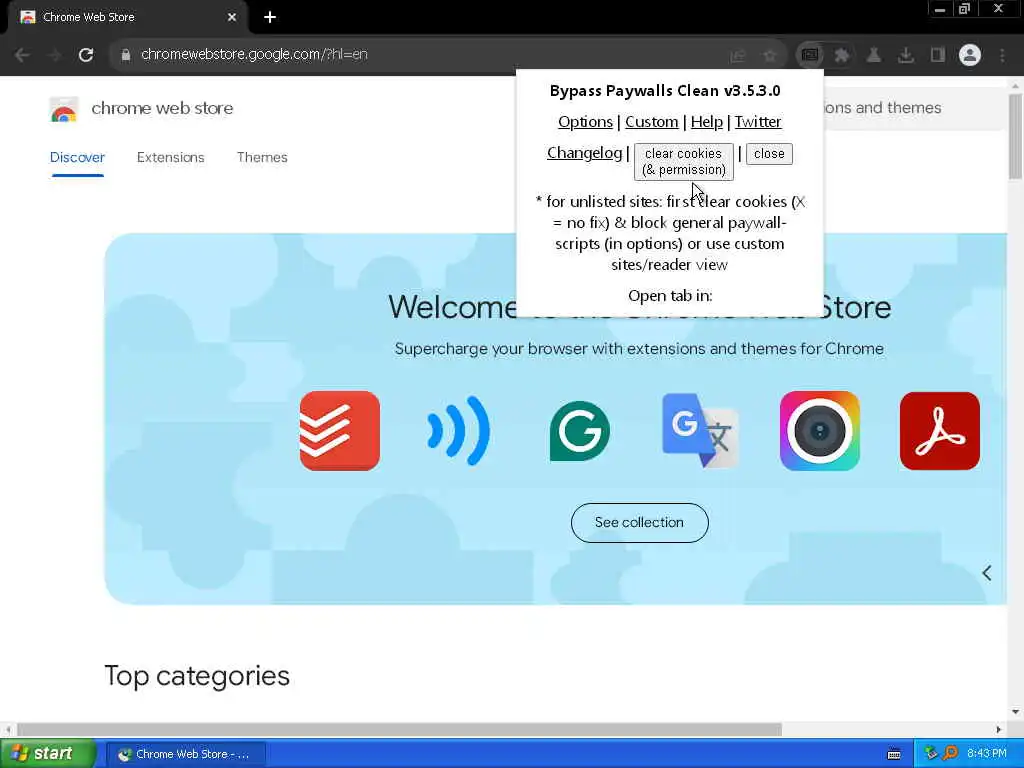Click Chrome Web Store taskbar button
Screen dimensions: 1024x768
click(x=185, y=754)
